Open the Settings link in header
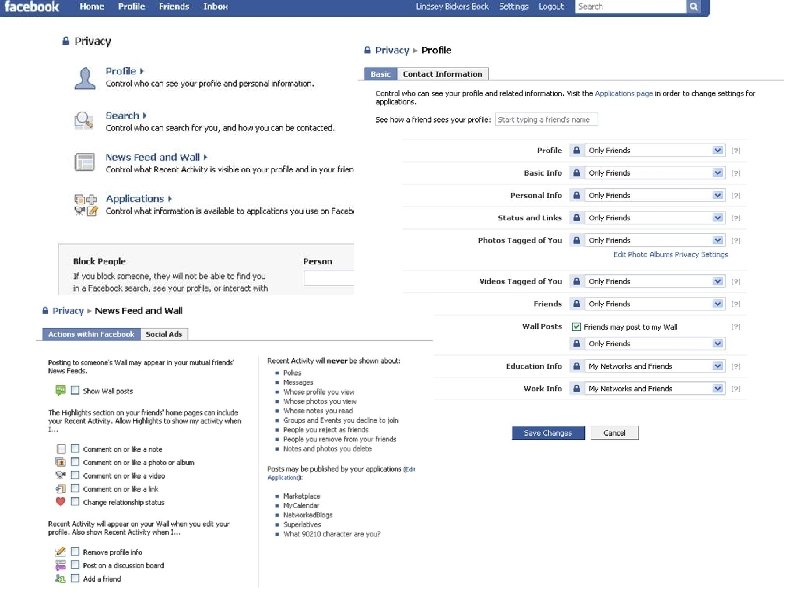The height and width of the screenshot is (600, 800). click(514, 7)
